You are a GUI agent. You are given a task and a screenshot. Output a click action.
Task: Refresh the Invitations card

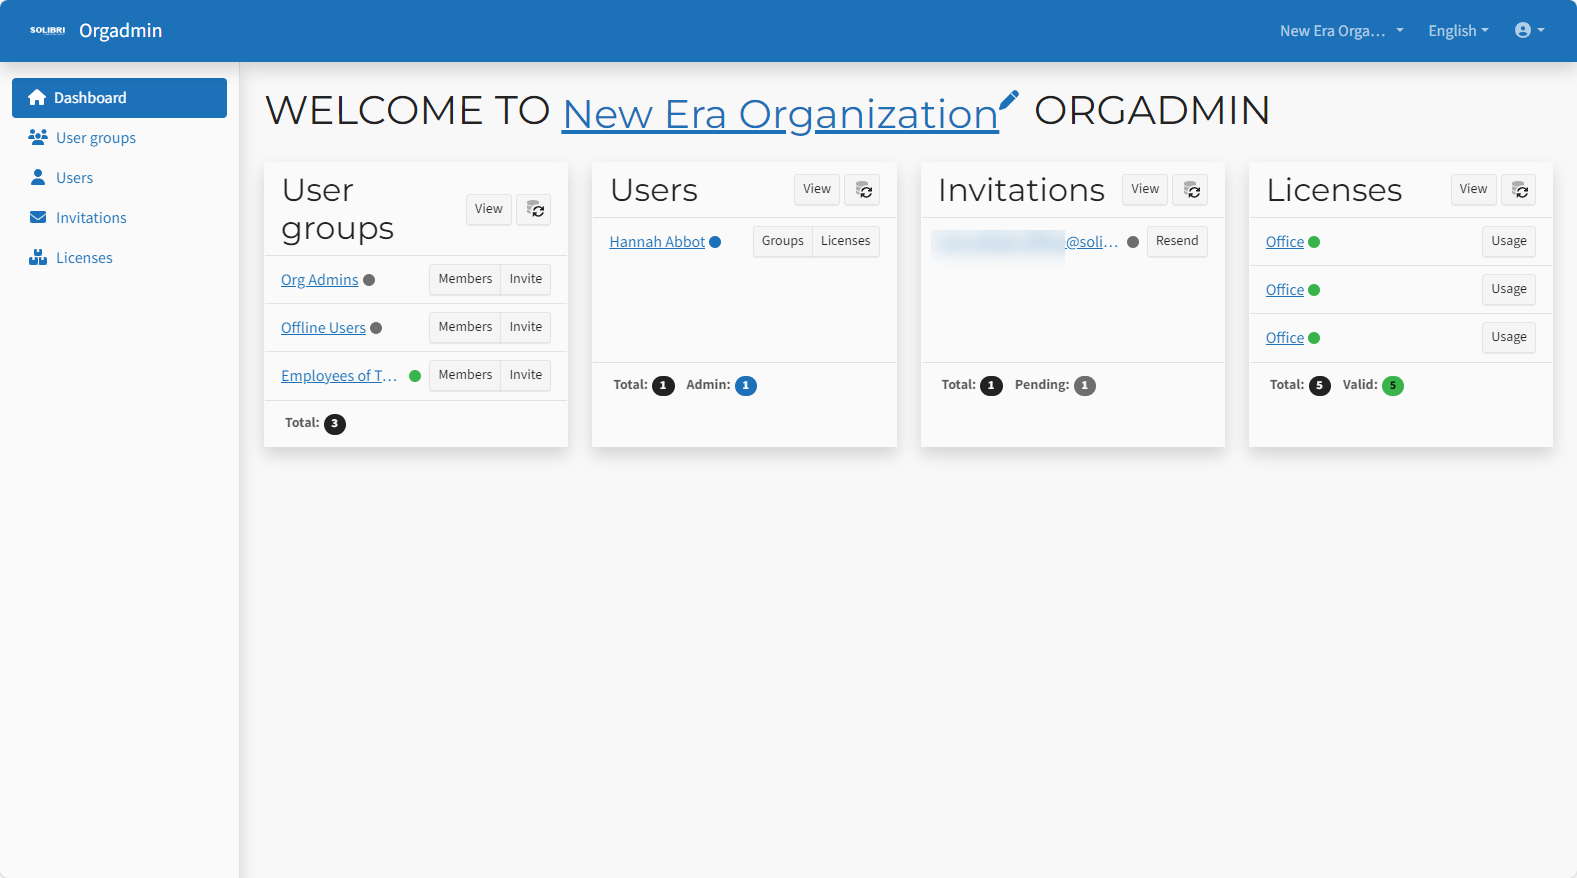1190,189
